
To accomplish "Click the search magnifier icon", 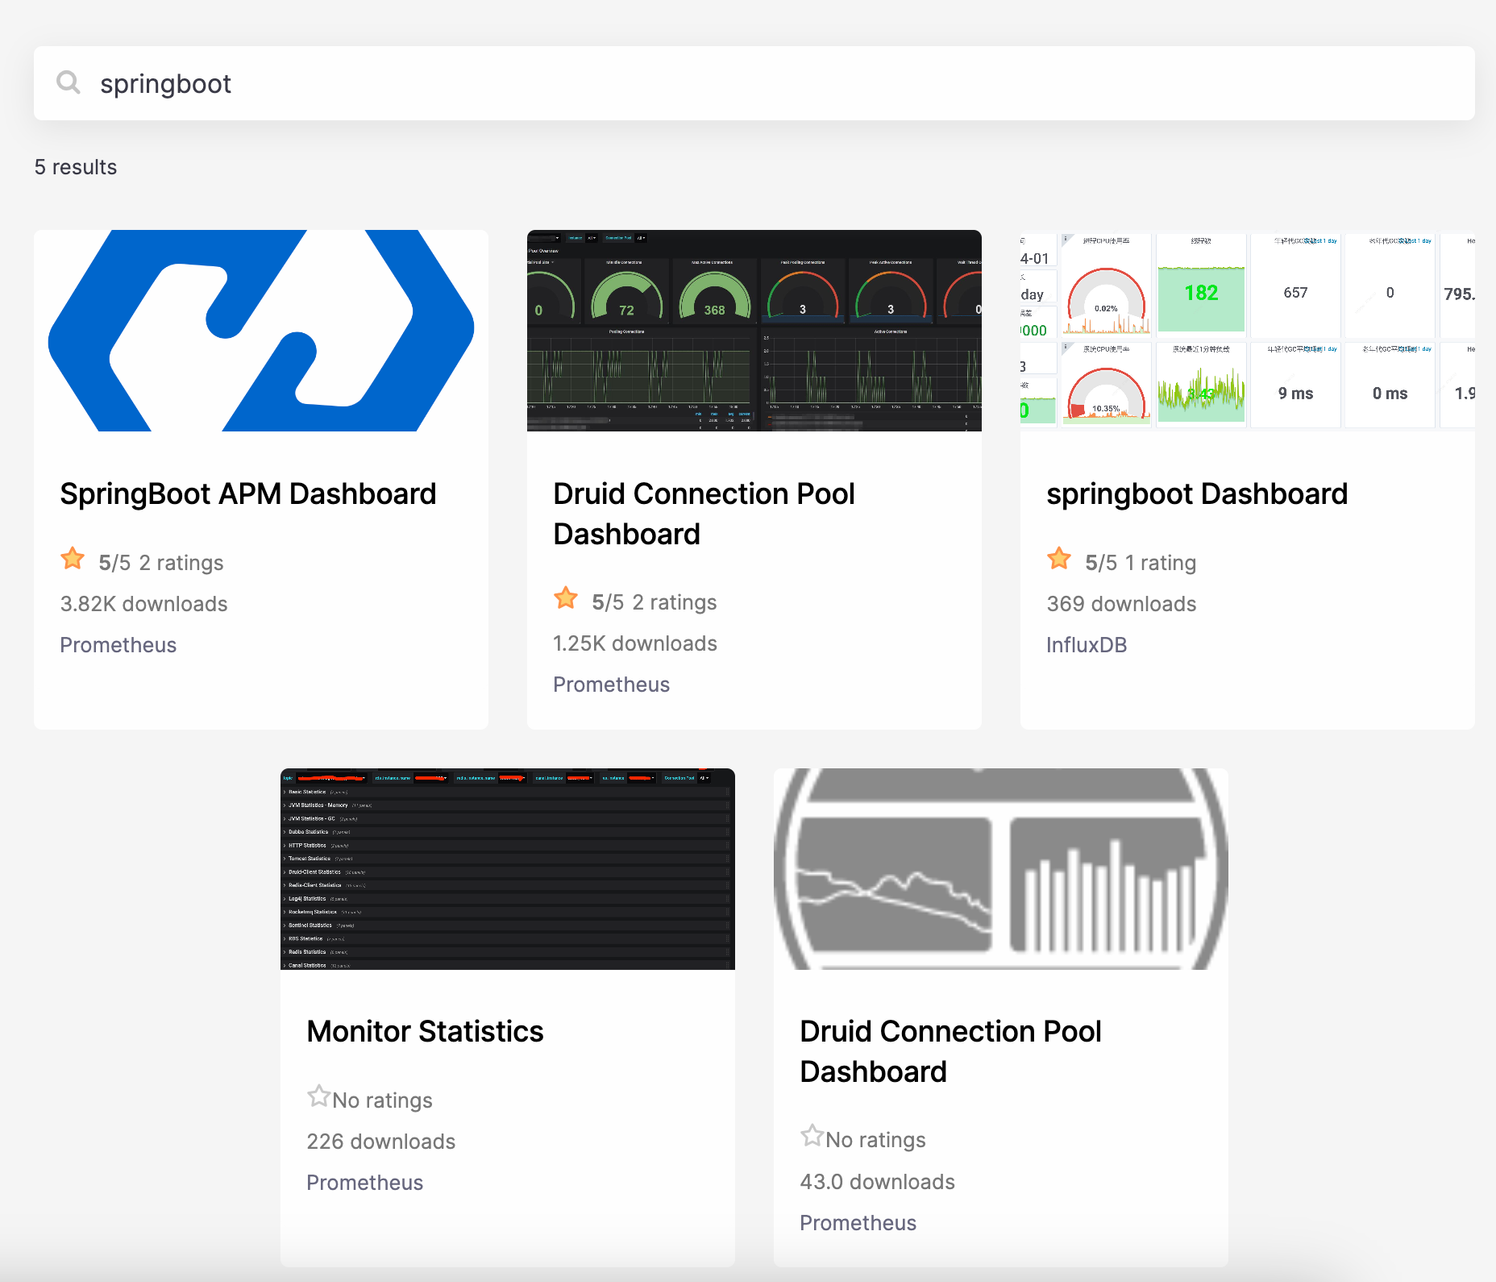I will click(68, 82).
